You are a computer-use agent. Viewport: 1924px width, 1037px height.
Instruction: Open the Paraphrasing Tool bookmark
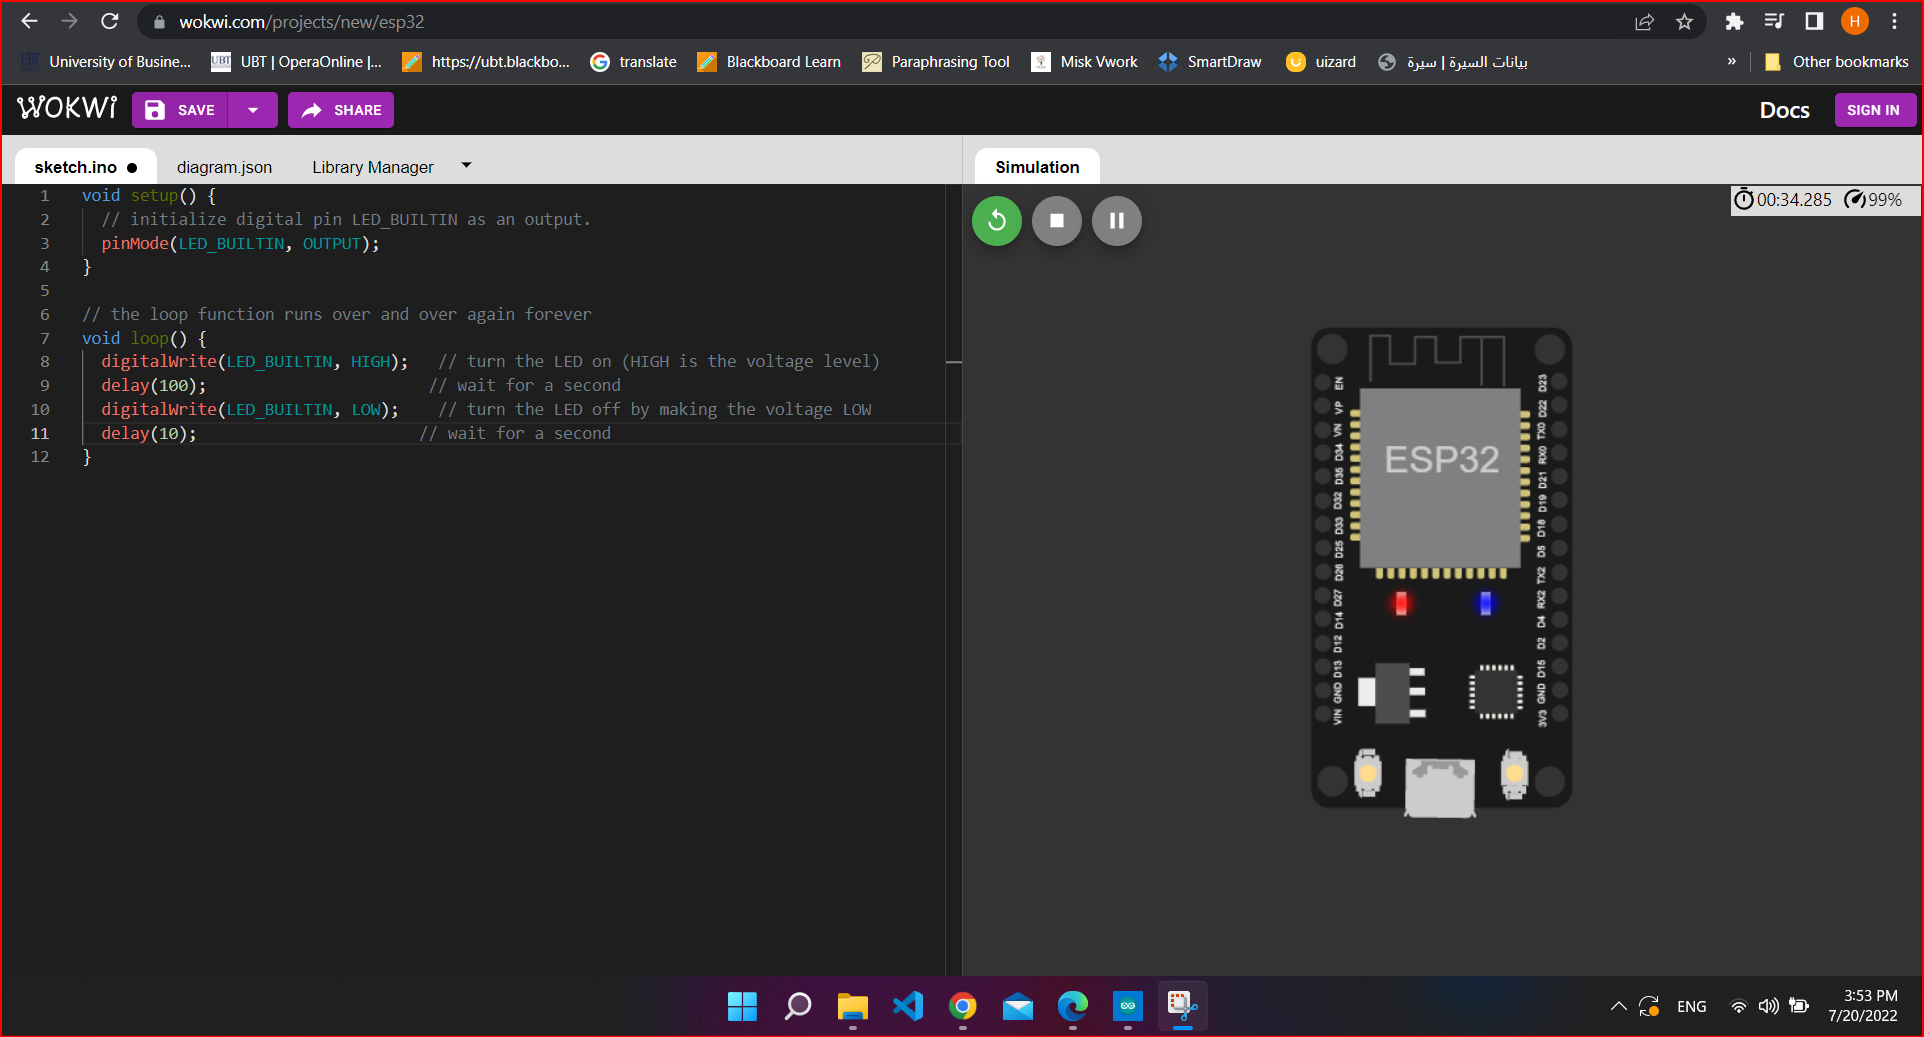(x=936, y=62)
